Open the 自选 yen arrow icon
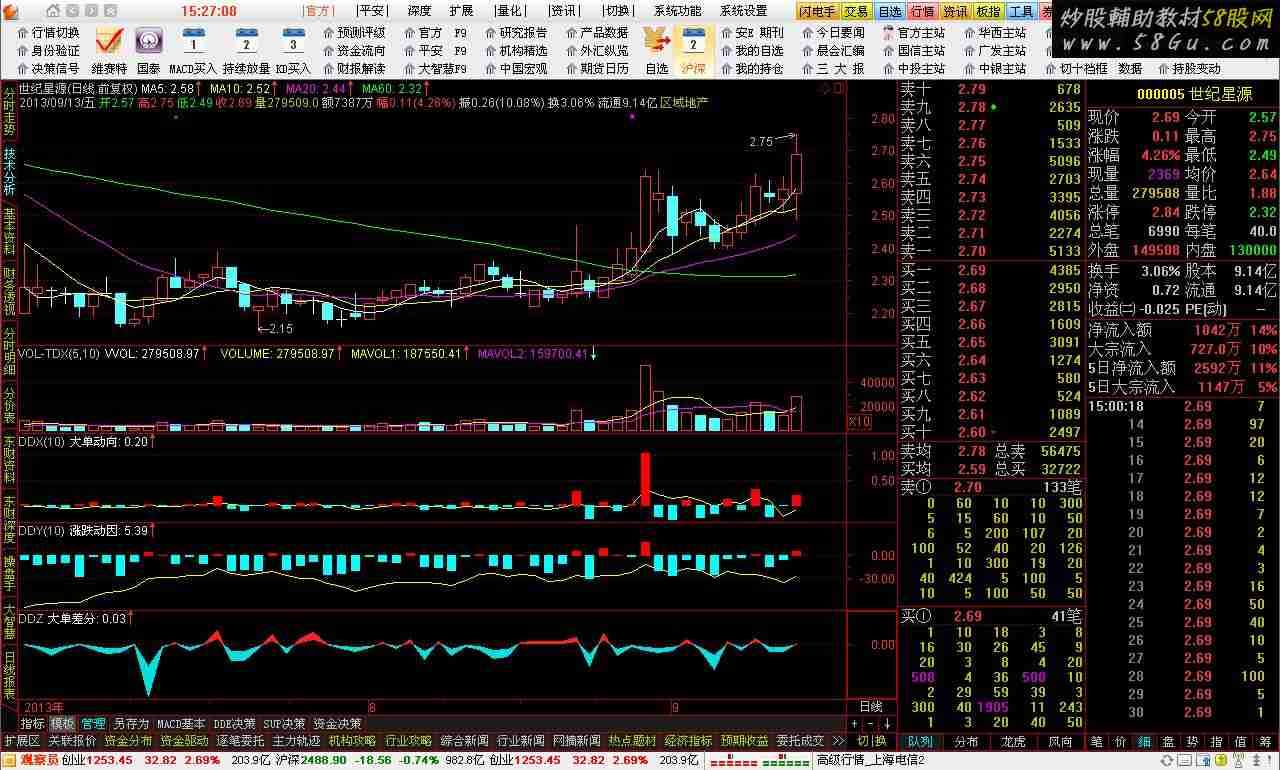Screen dimensions: 1280x770 click(656, 41)
